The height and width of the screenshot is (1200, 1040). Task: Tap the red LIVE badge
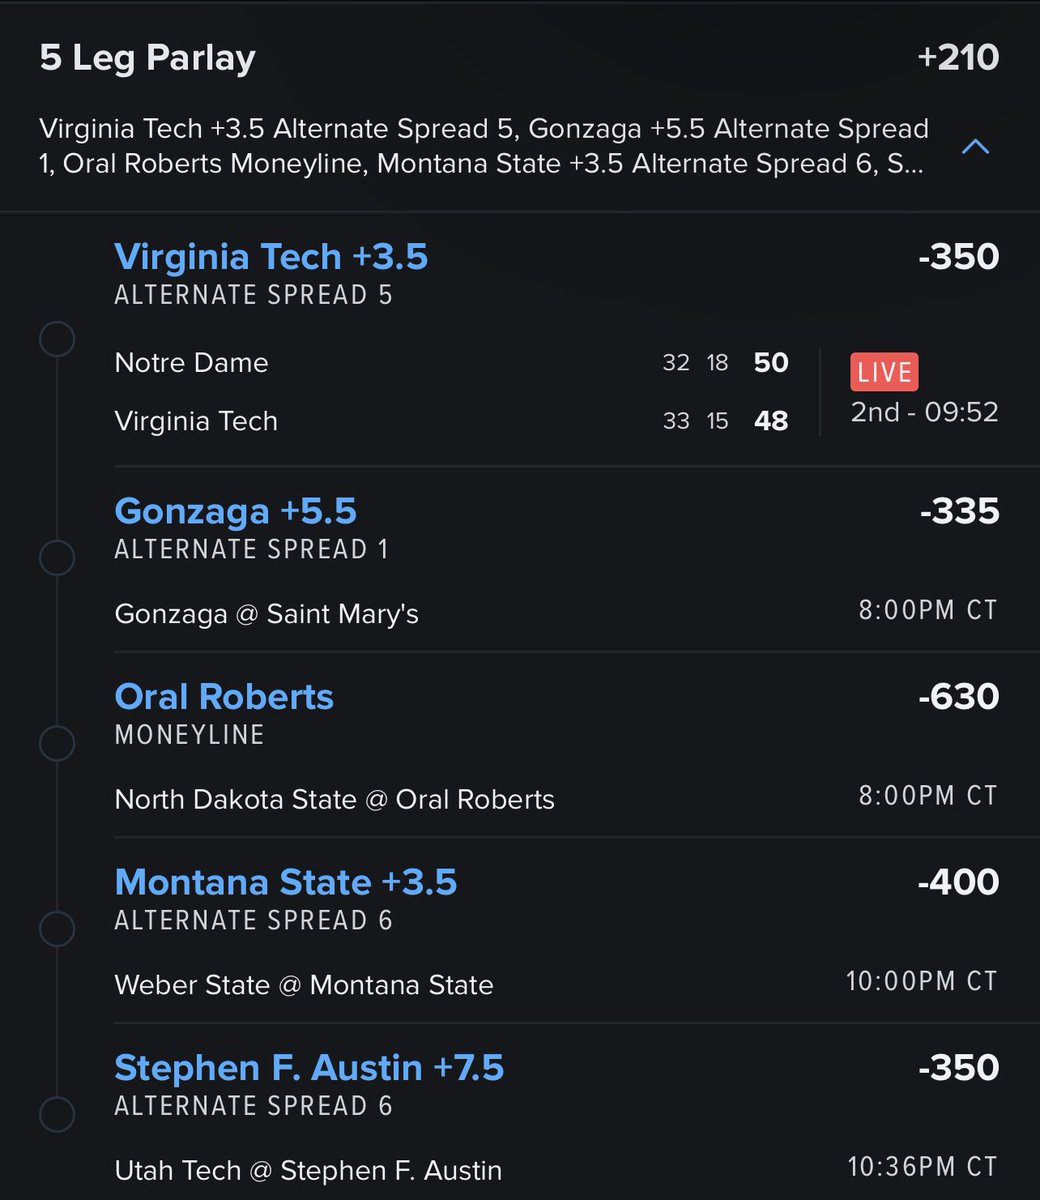click(884, 372)
